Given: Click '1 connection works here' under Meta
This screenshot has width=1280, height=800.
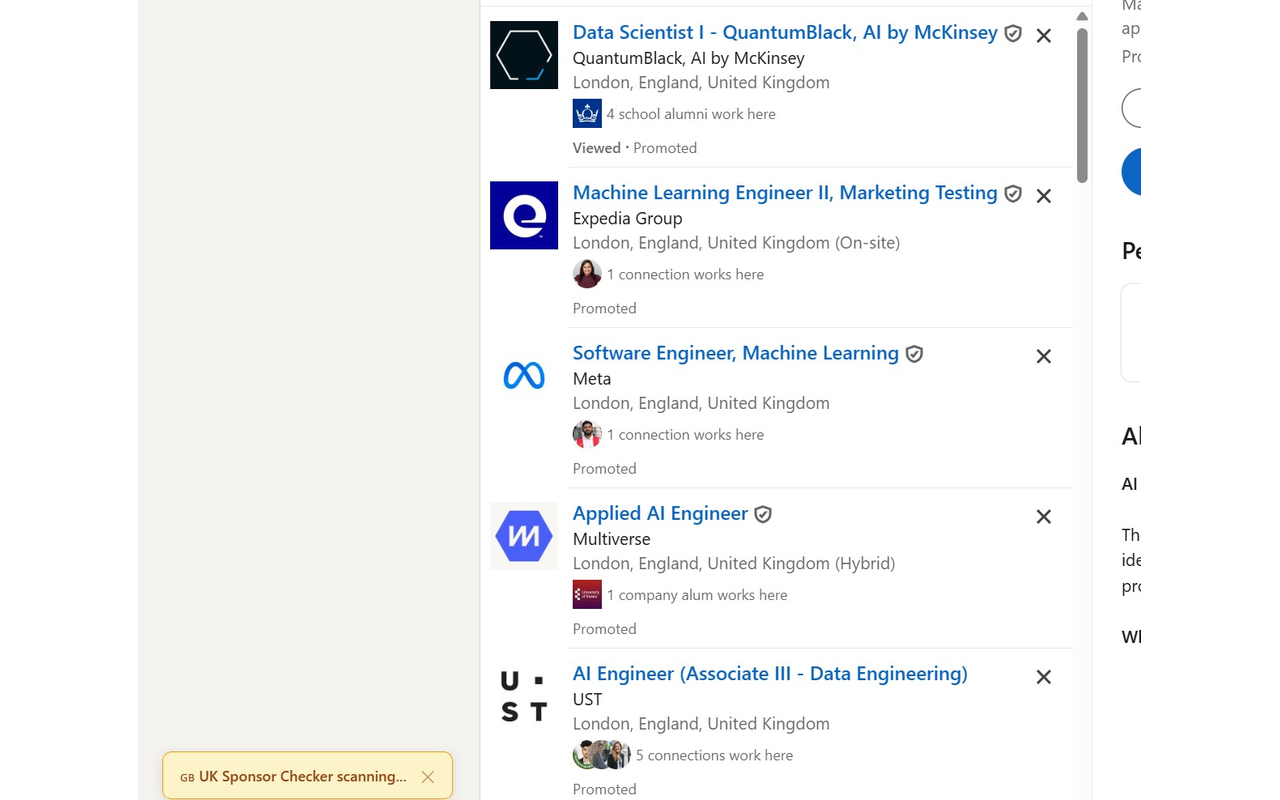Looking at the screenshot, I should 685,434.
